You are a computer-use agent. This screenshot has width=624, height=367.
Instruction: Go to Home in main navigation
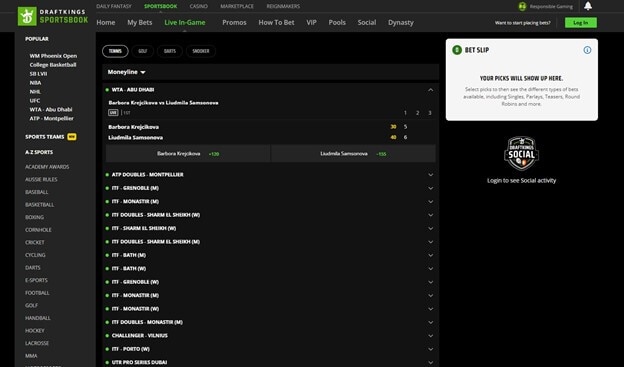[105, 23]
